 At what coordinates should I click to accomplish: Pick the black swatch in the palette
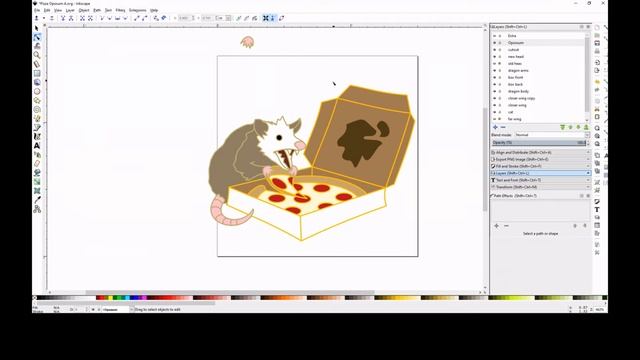point(40,298)
